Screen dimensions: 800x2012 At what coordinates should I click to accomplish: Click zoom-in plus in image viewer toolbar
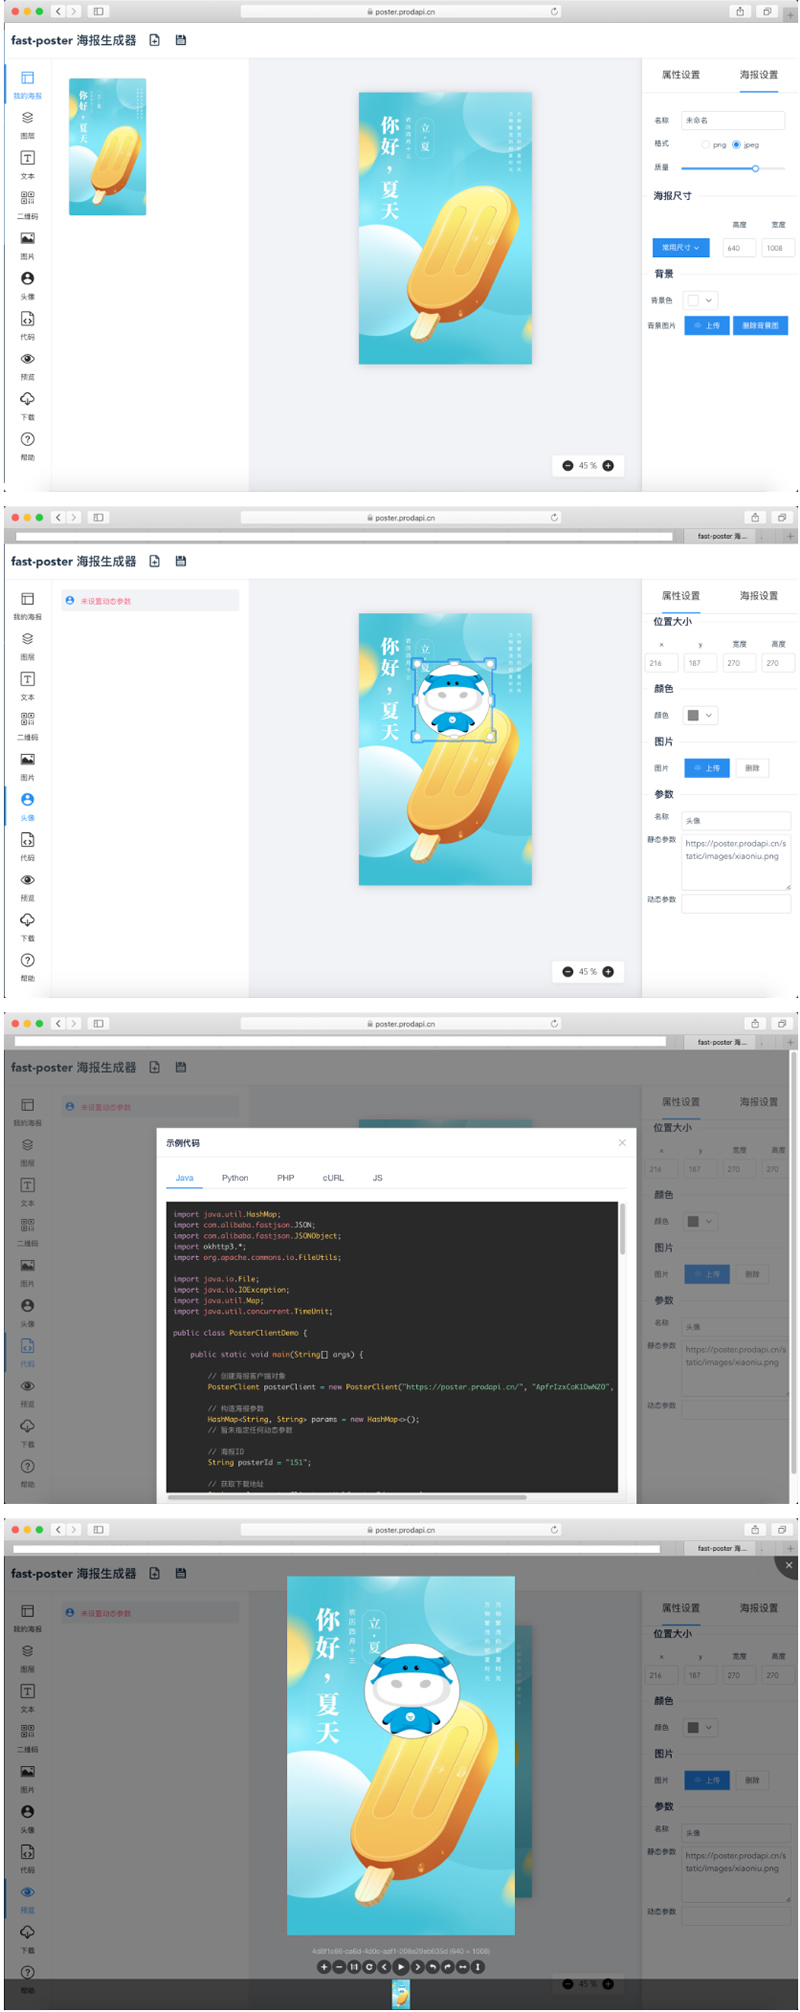pos(324,1967)
